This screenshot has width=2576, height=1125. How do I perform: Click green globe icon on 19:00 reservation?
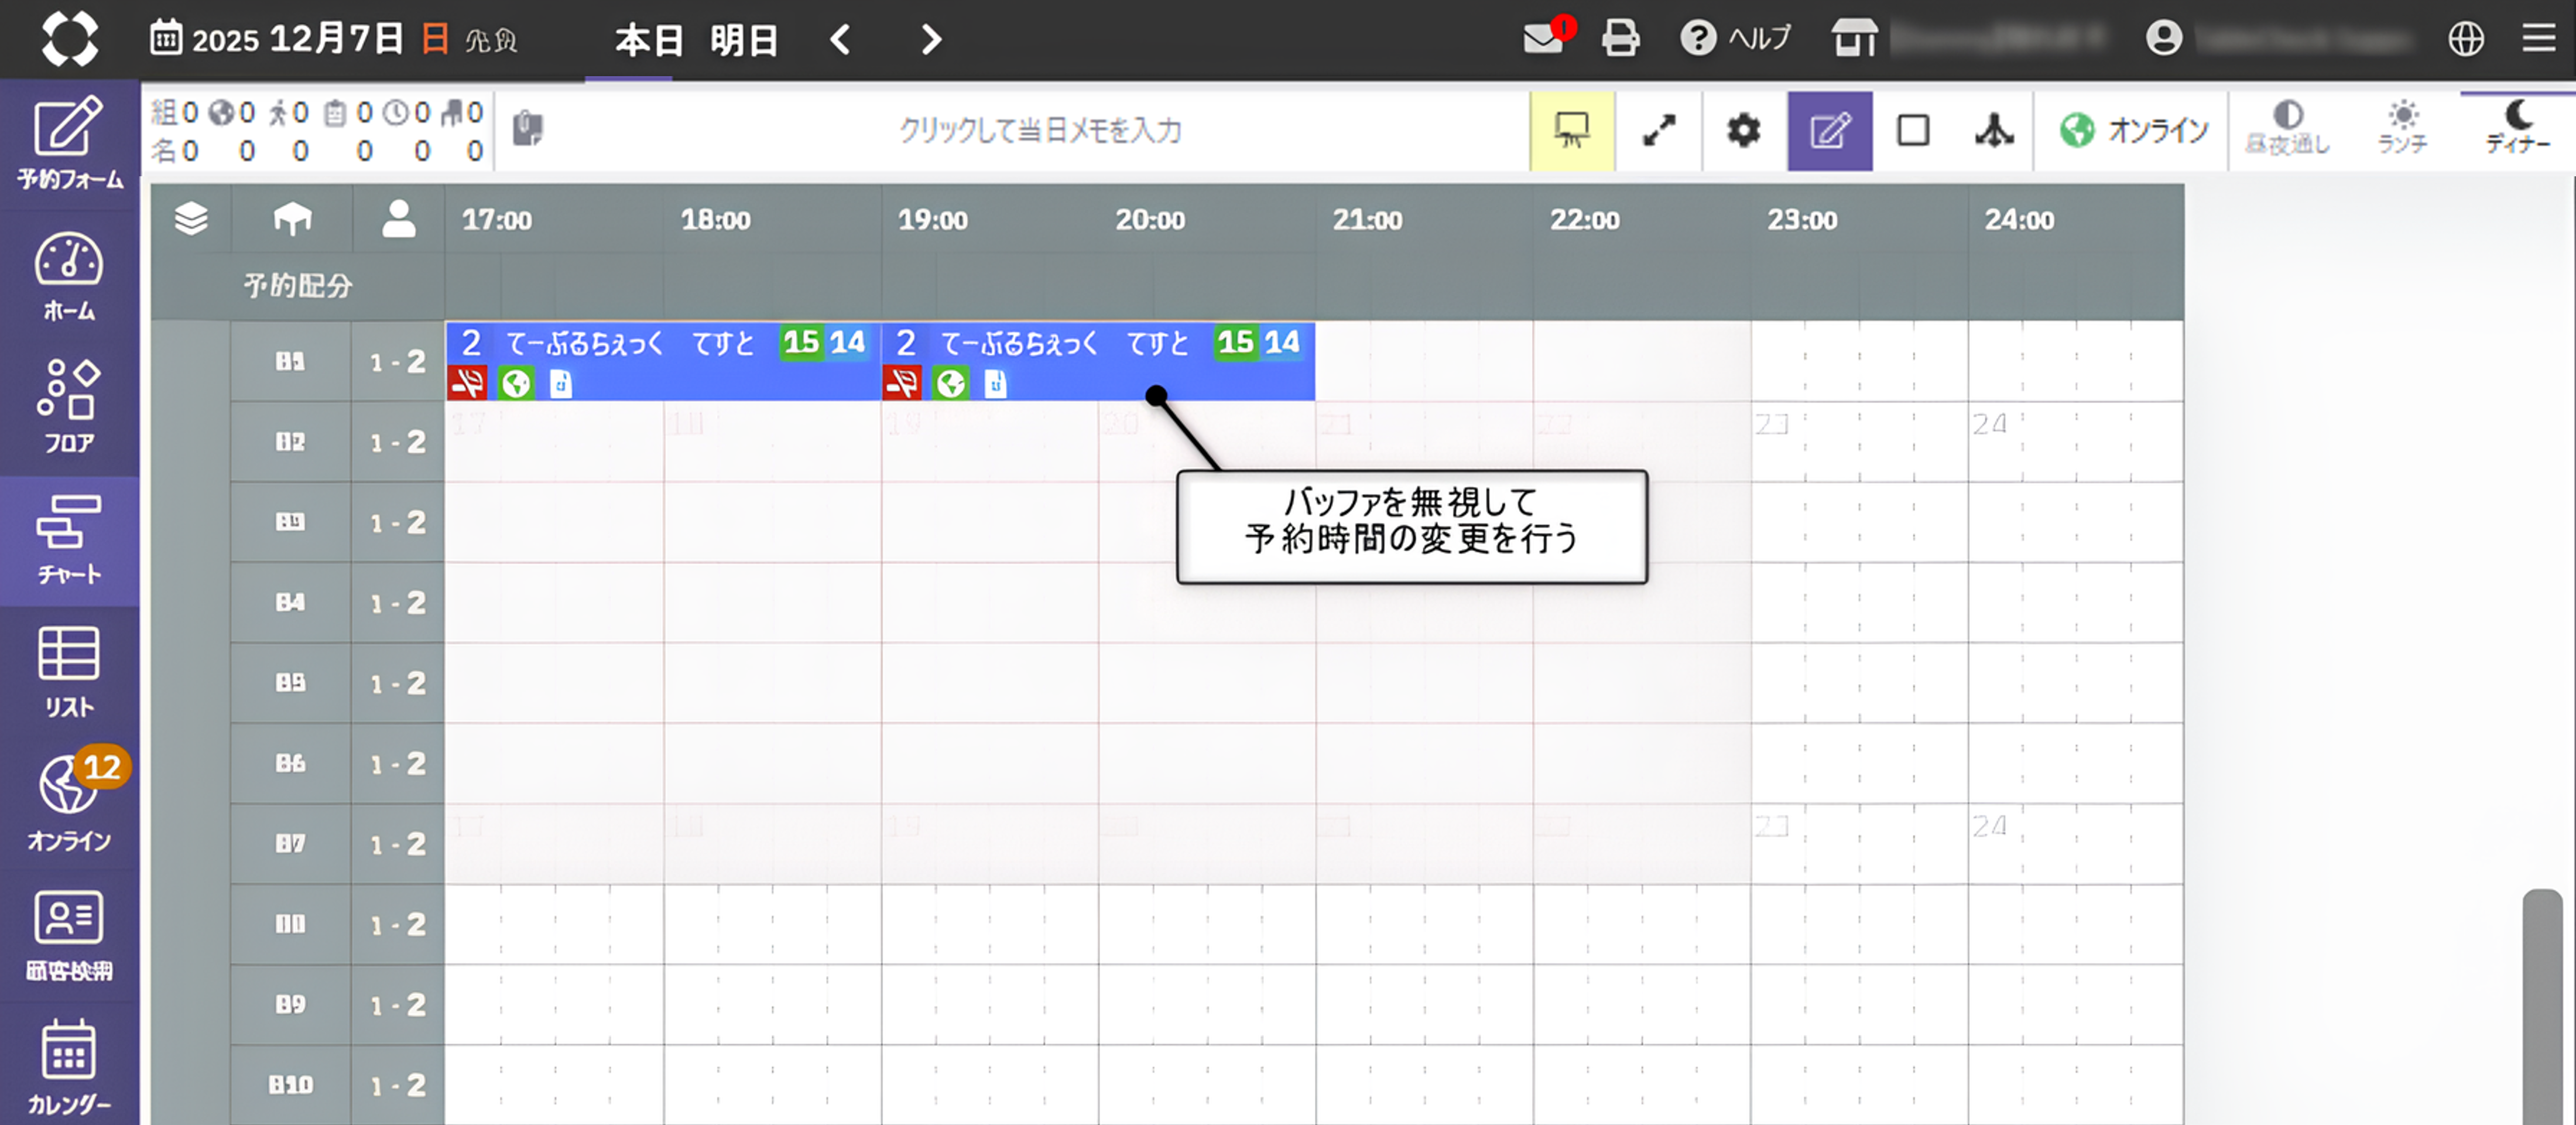(950, 383)
